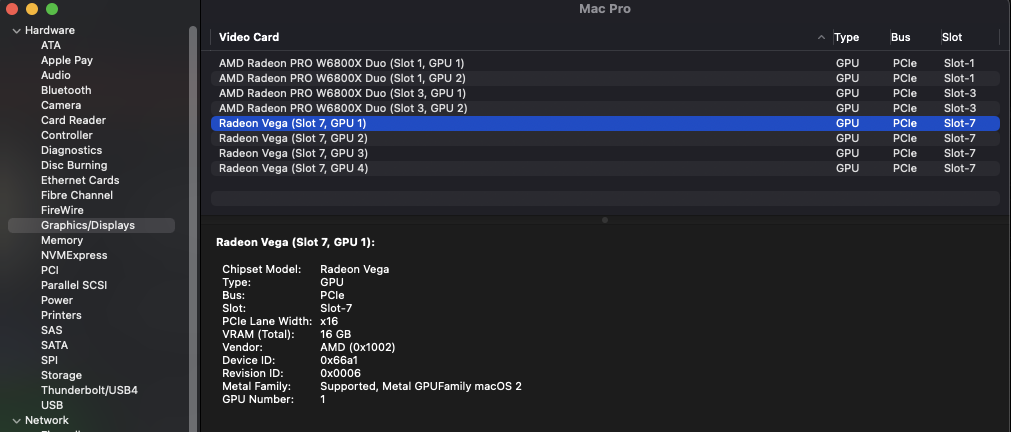Select Memory in the Hardware list

(x=62, y=240)
